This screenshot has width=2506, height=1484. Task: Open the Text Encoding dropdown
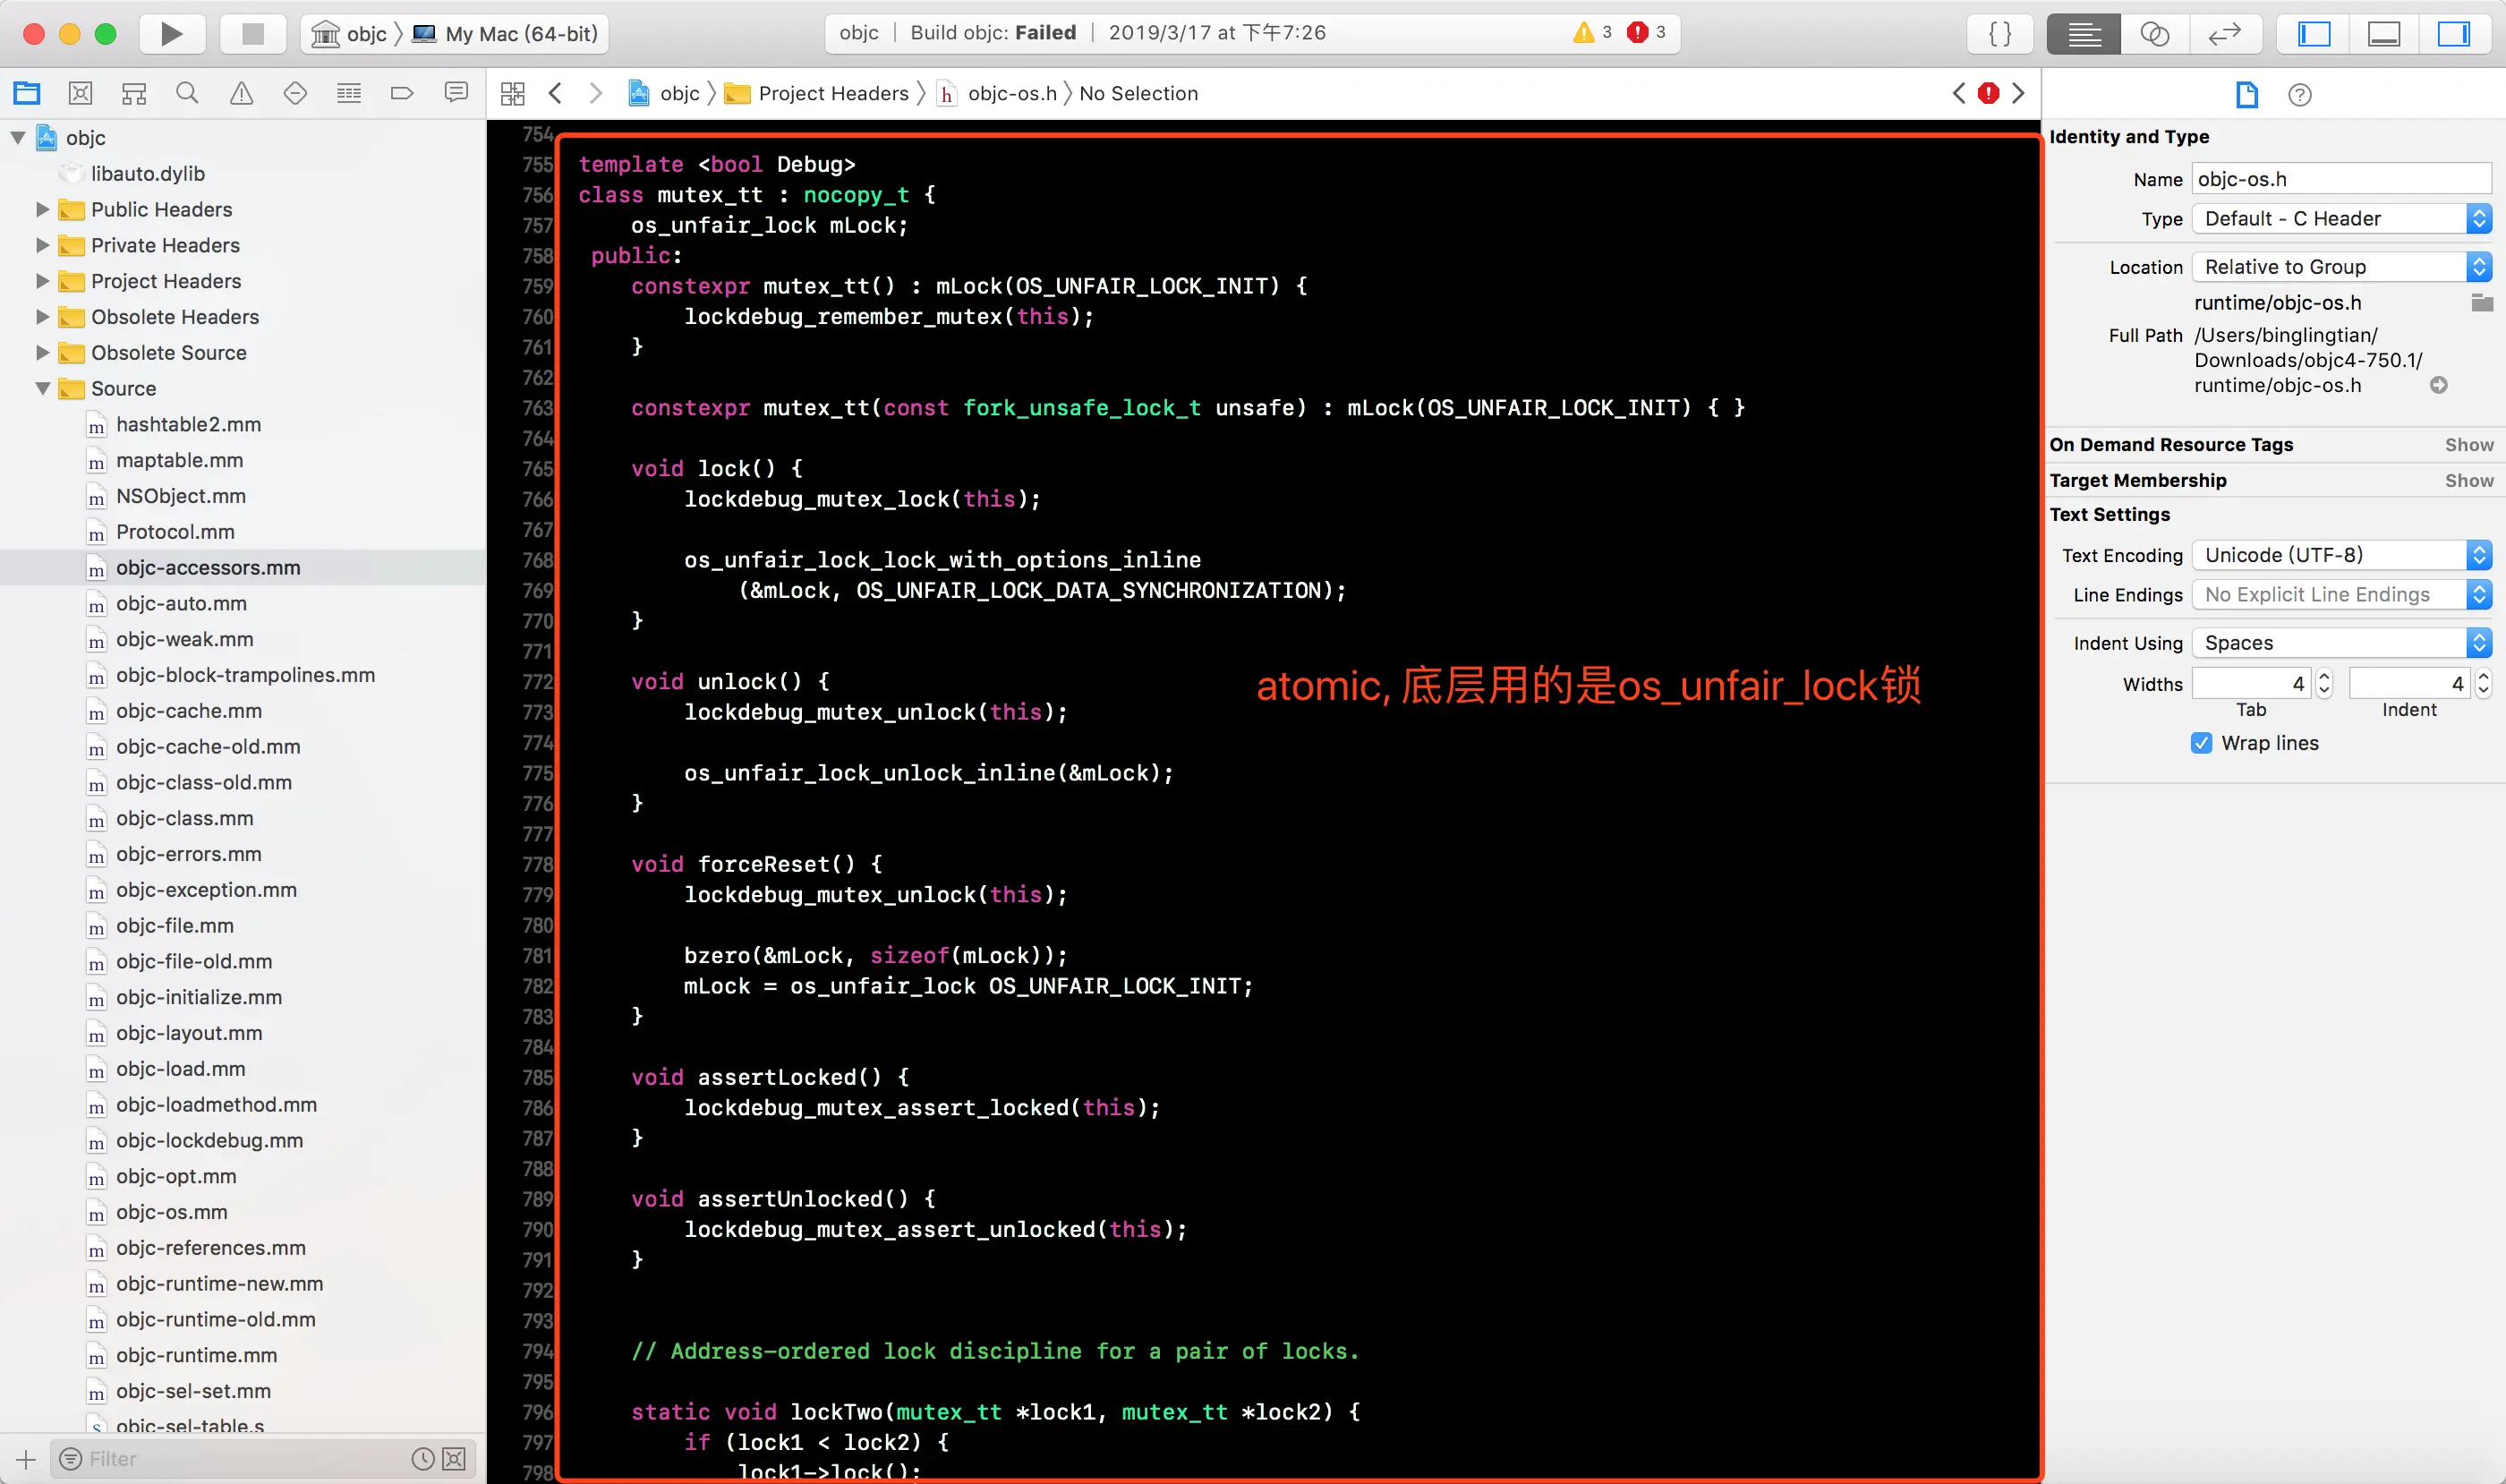click(2340, 555)
